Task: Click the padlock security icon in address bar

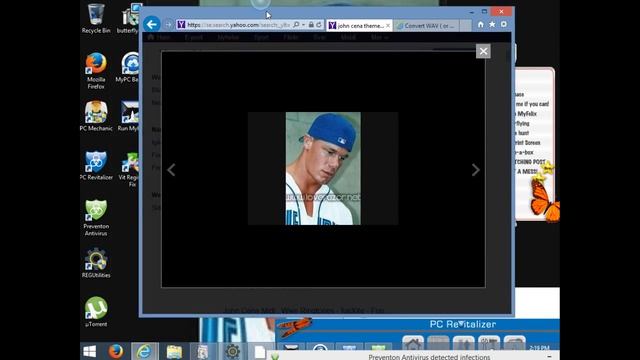Action: tap(311, 25)
